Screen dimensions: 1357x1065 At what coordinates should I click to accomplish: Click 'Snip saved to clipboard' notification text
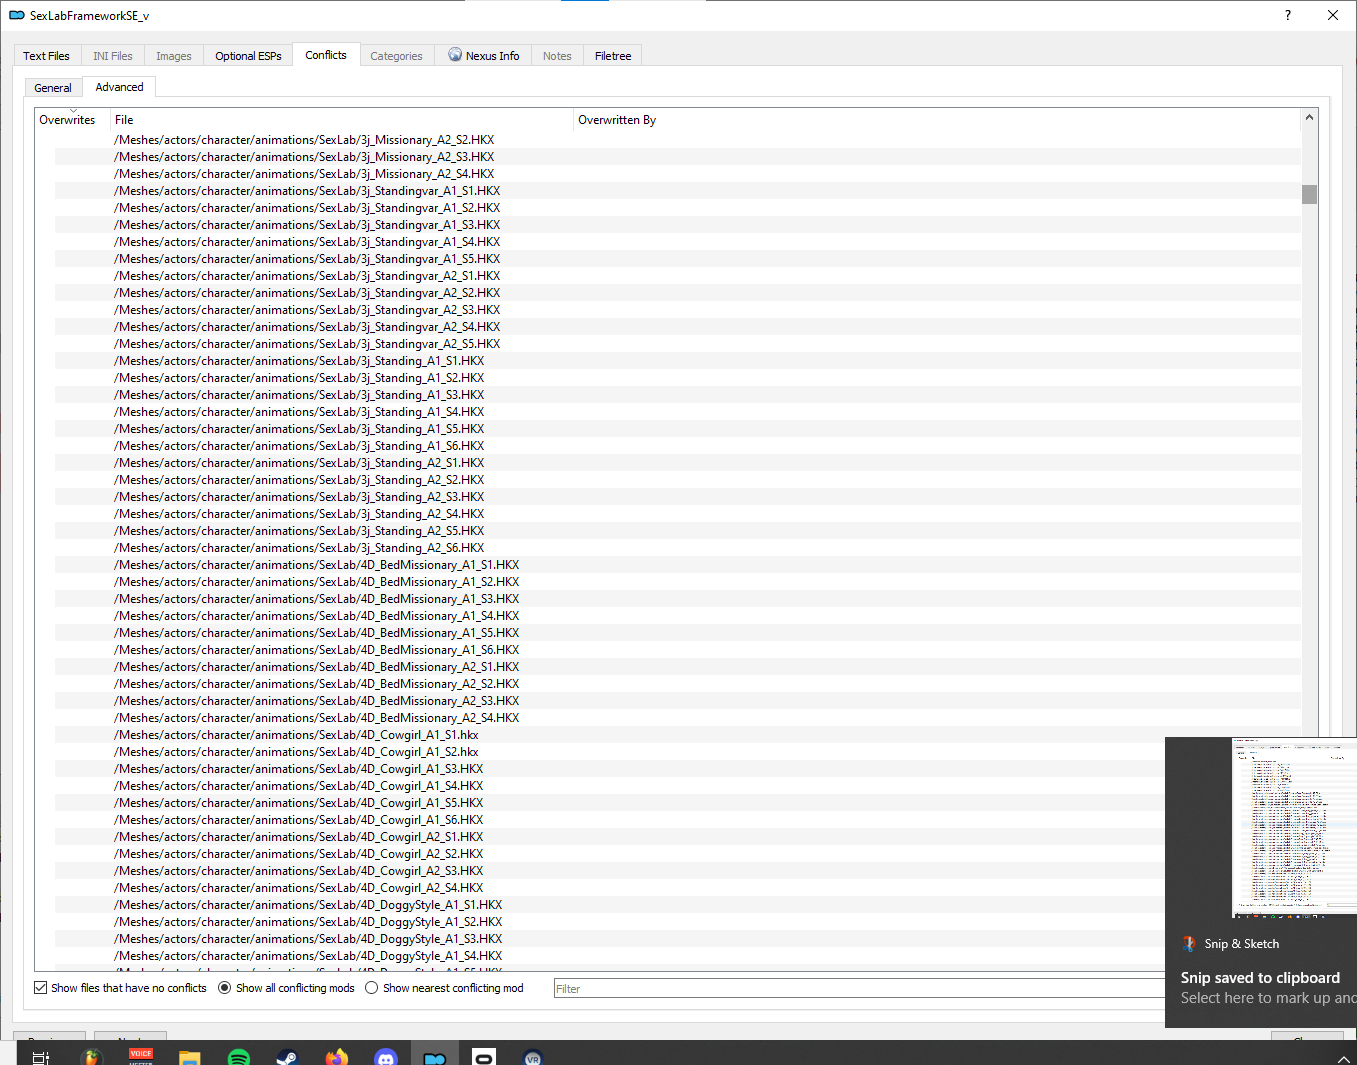pos(1260,978)
